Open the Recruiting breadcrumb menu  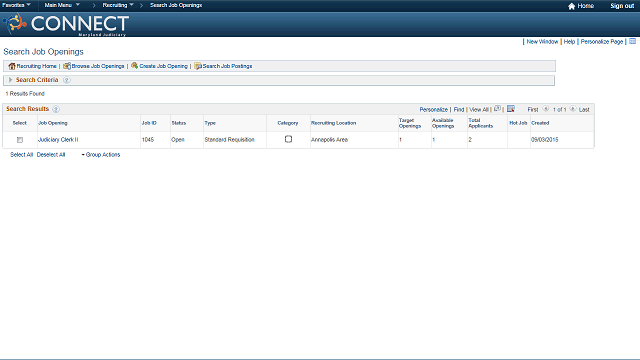(x=118, y=5)
